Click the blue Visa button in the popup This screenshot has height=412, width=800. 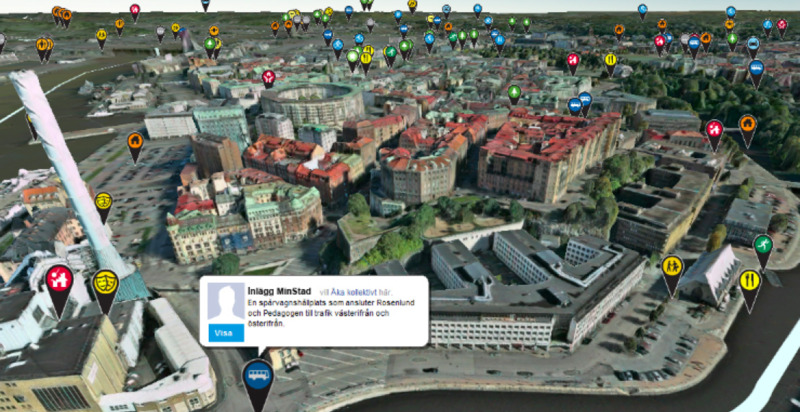point(226,333)
